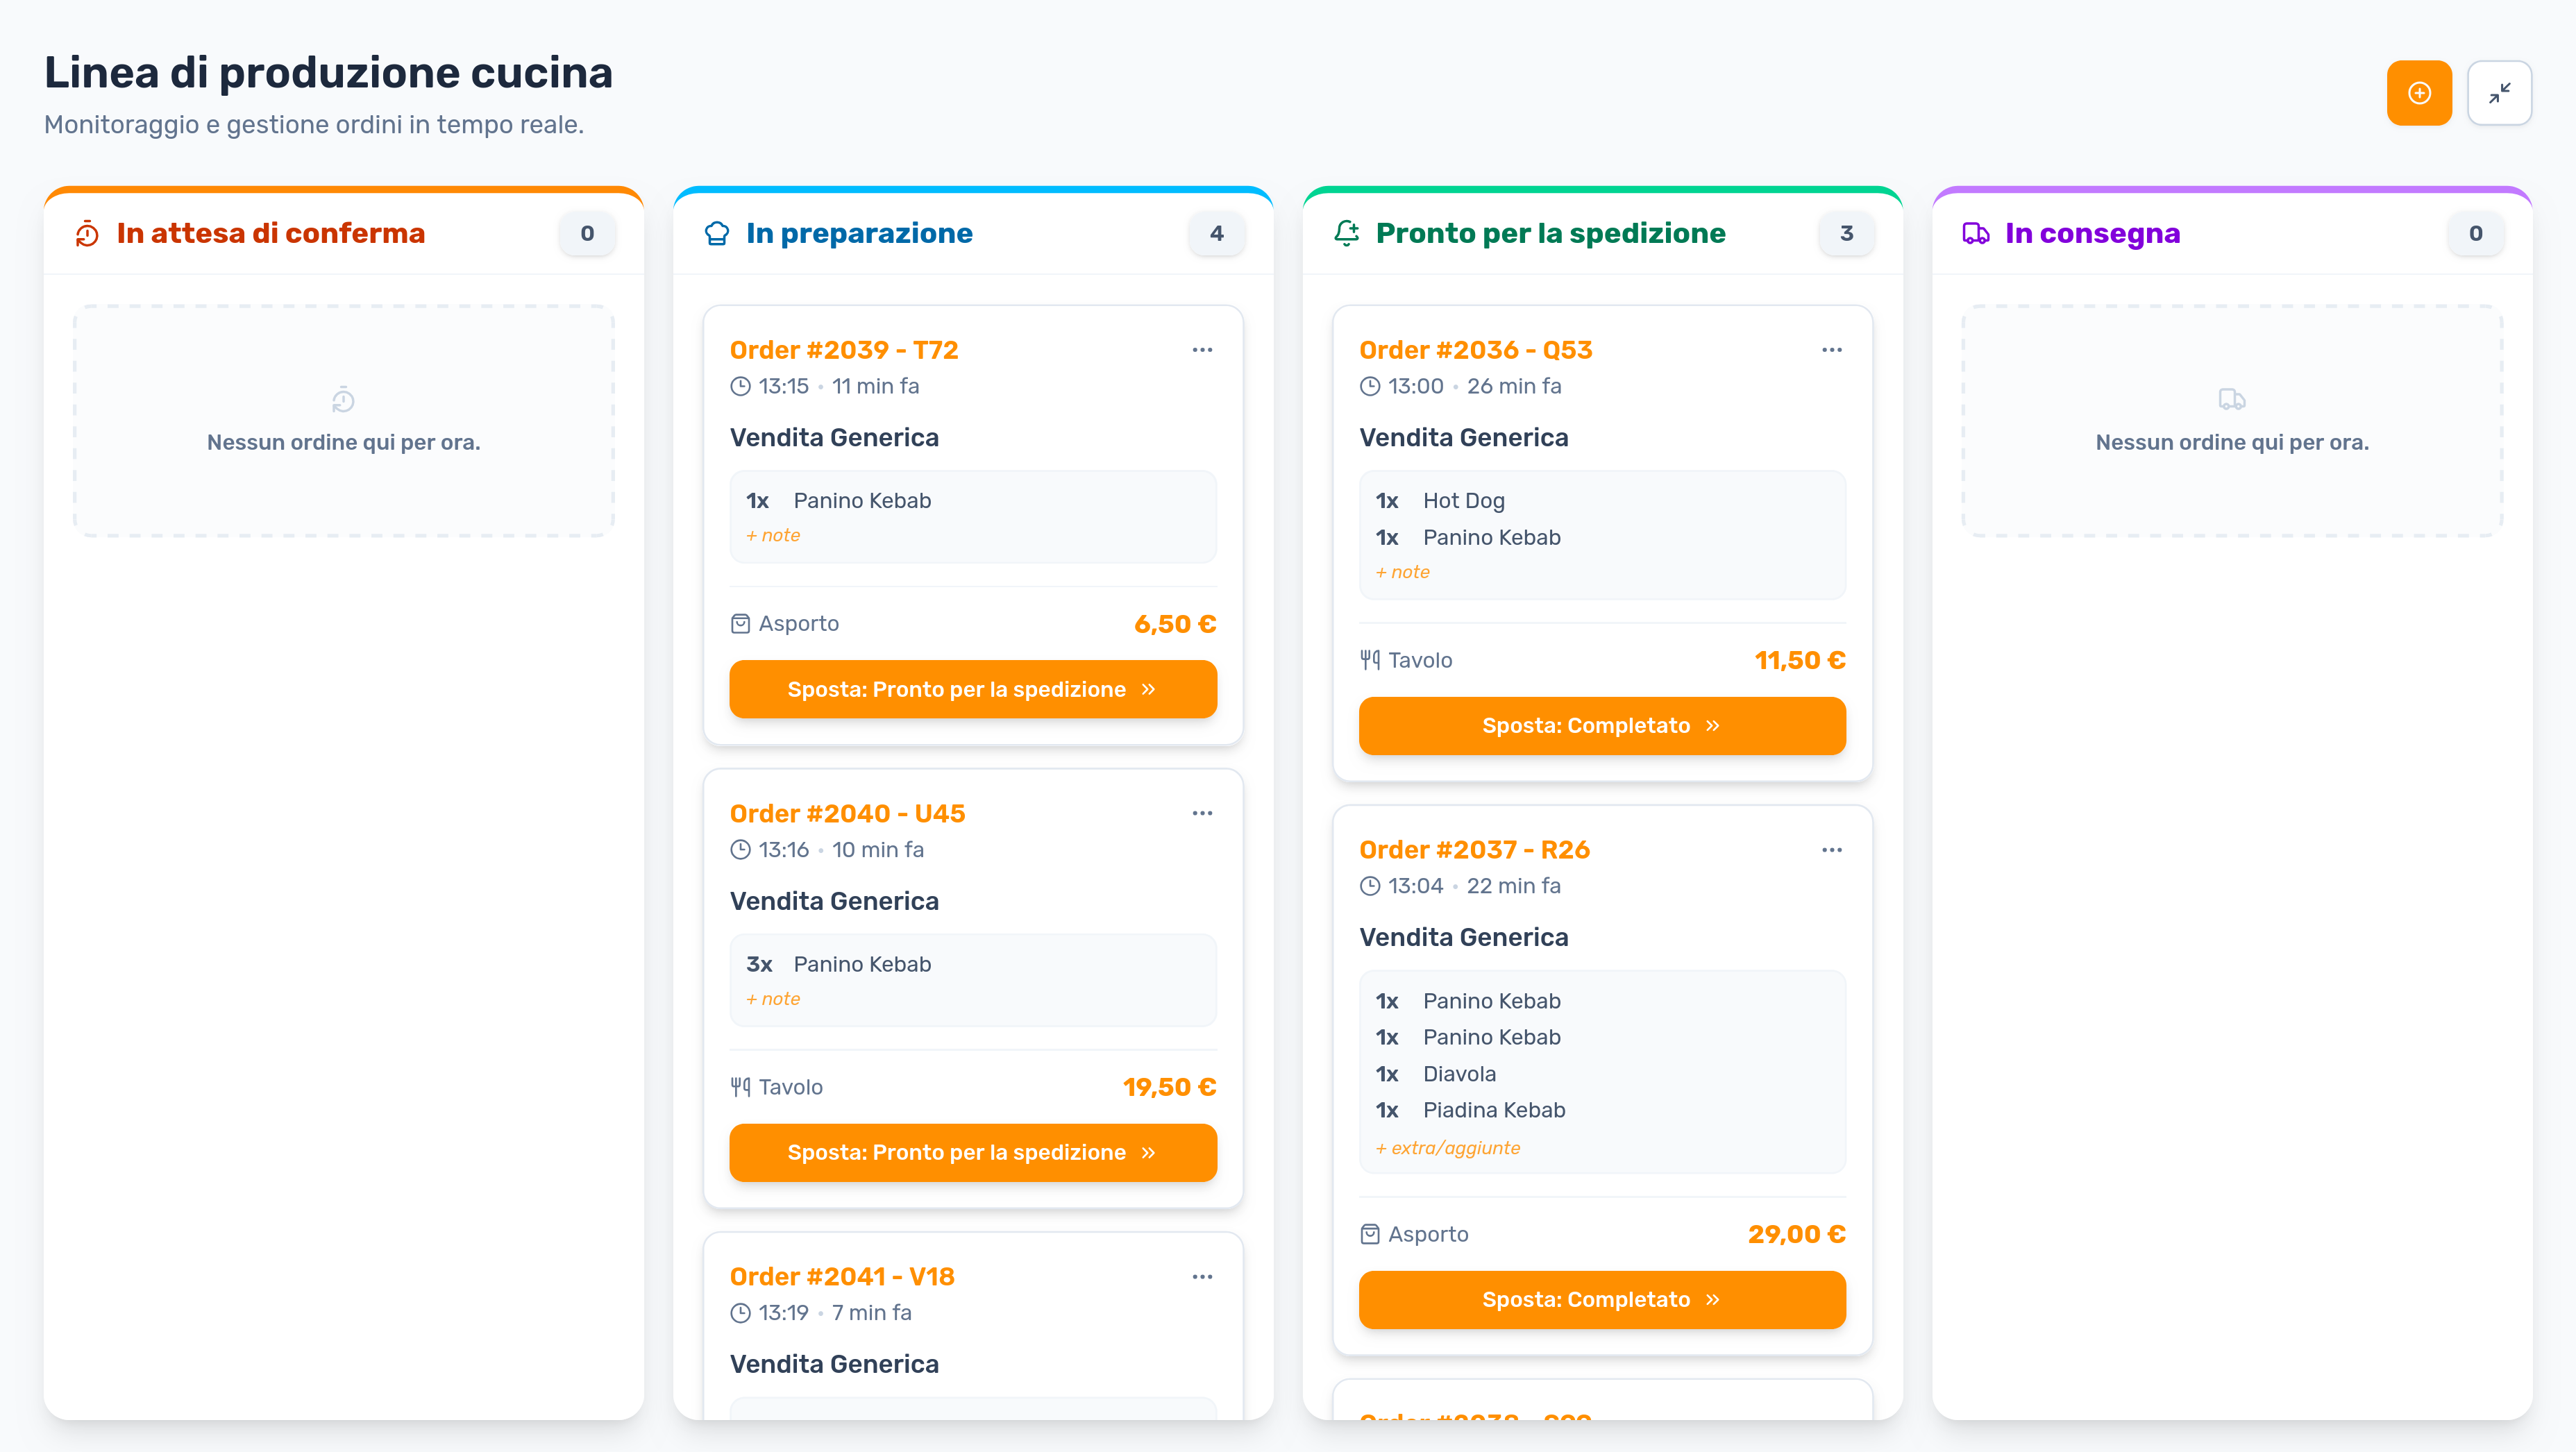Screen dimensions: 2576x1452
Task: Click the empty placeholder in 'In attesa di conferma' column
Action: (343, 420)
